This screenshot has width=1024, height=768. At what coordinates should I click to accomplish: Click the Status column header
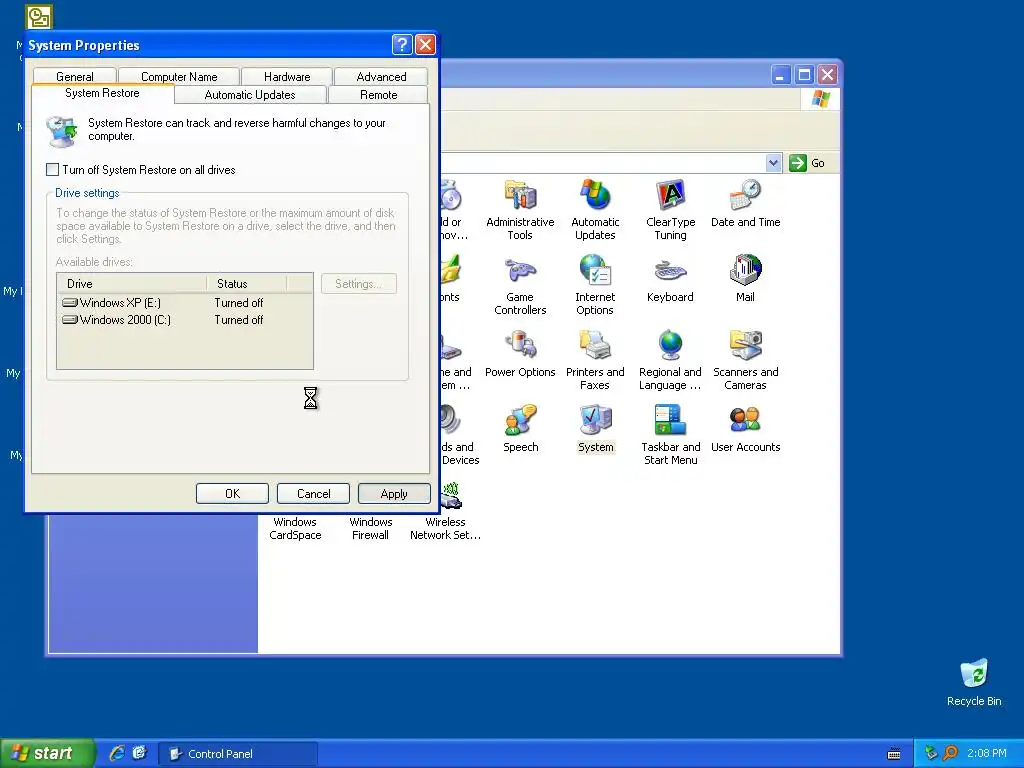247,283
